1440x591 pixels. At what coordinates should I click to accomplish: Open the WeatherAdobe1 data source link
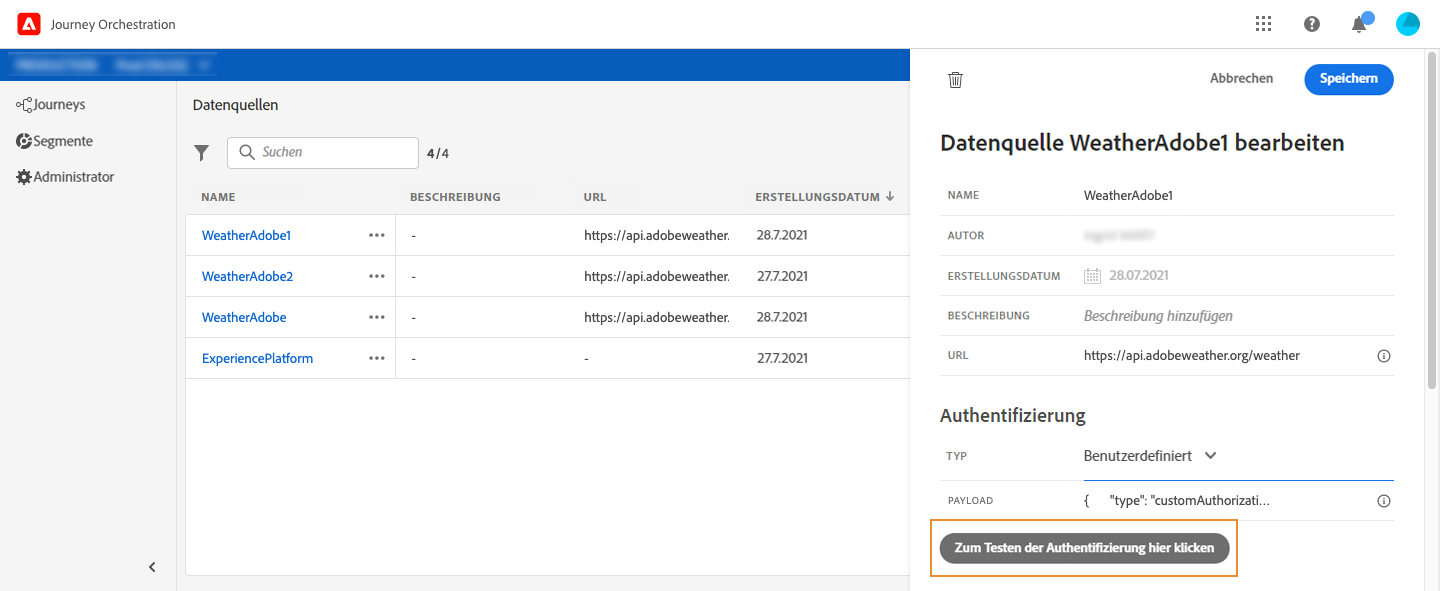(246, 236)
